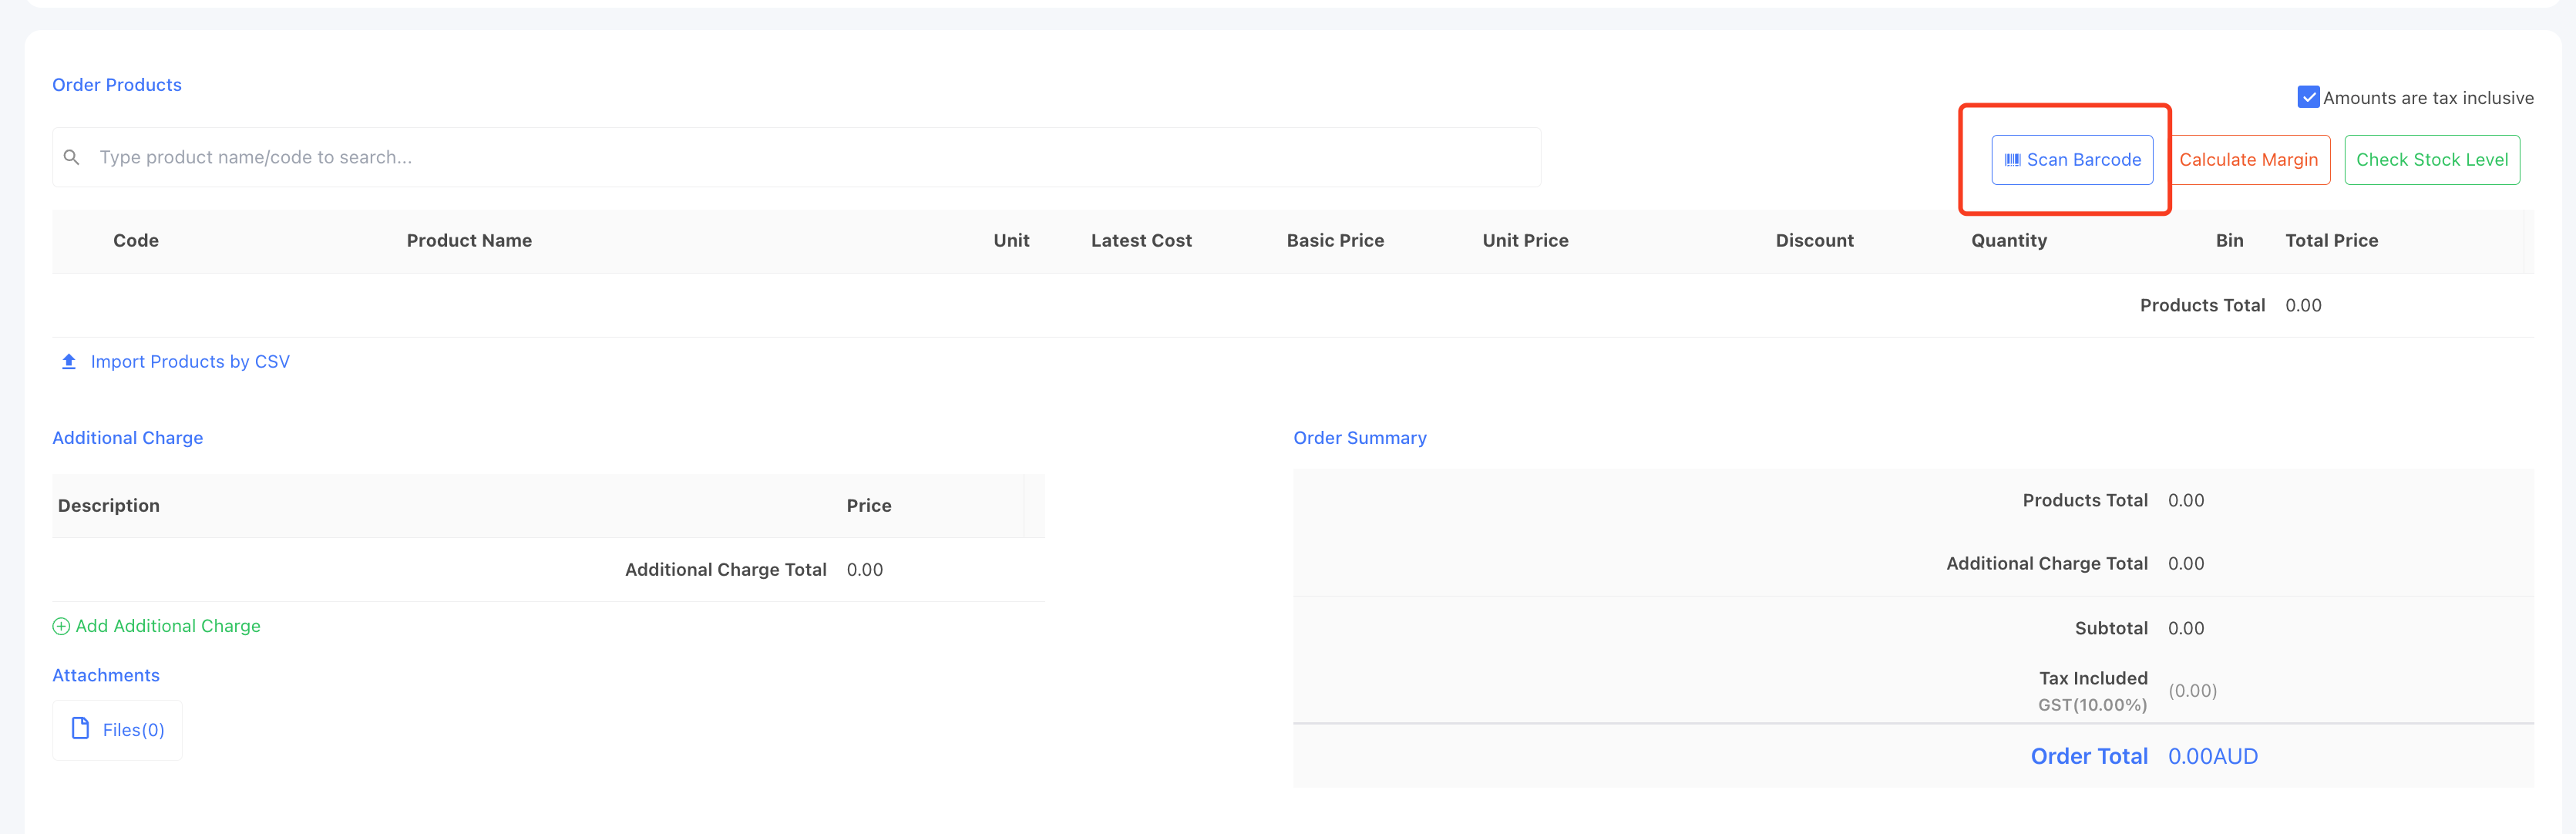Open Import Products by CSV link
The height and width of the screenshot is (834, 2576).
point(190,362)
